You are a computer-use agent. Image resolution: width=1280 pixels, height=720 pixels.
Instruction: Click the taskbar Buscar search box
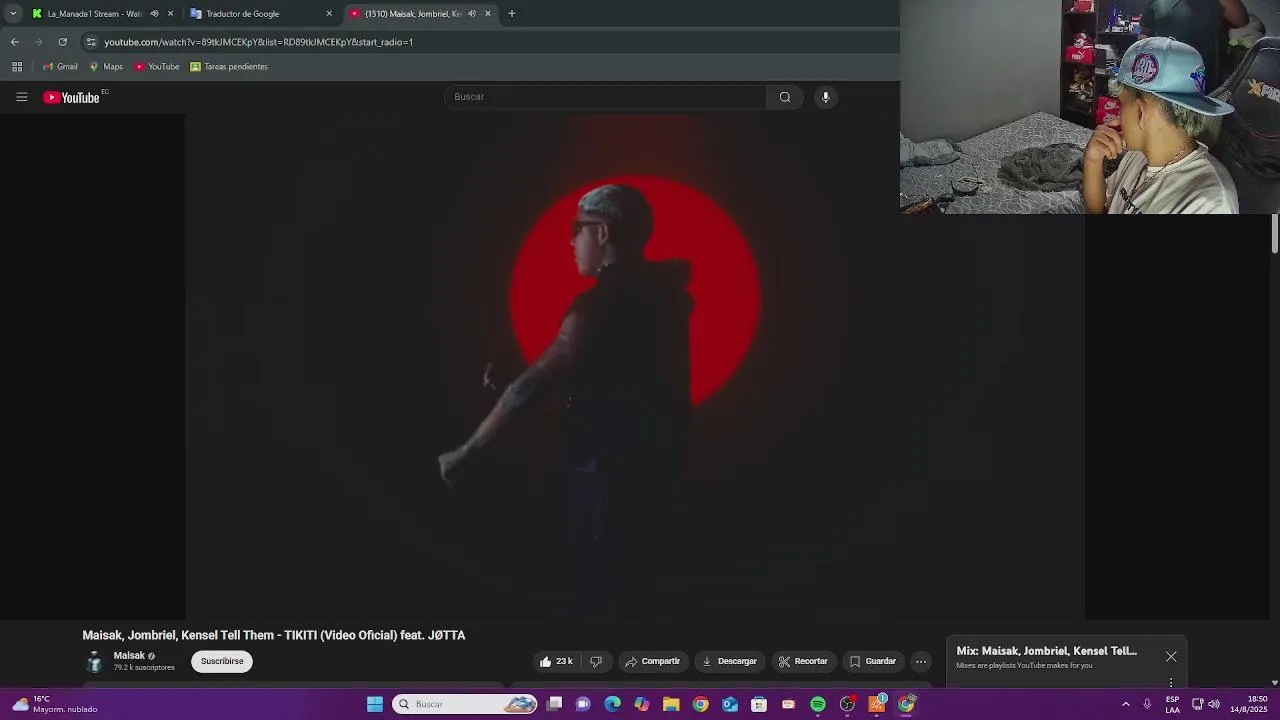[x=465, y=704]
